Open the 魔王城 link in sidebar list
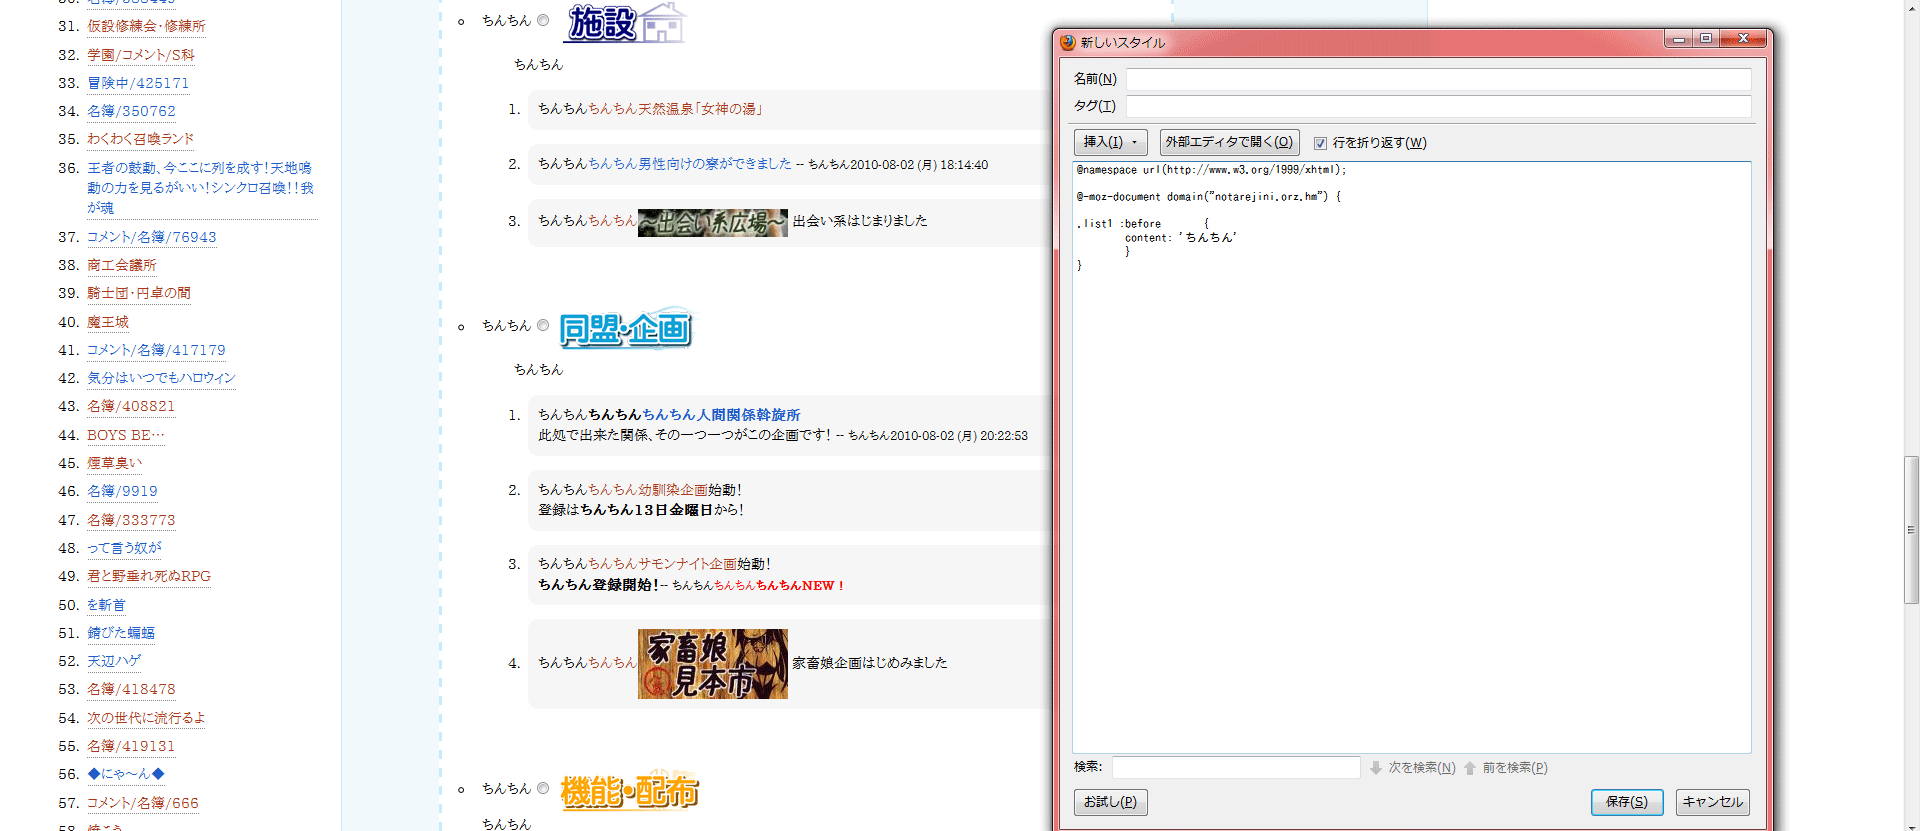The image size is (1920, 831). pos(107,322)
